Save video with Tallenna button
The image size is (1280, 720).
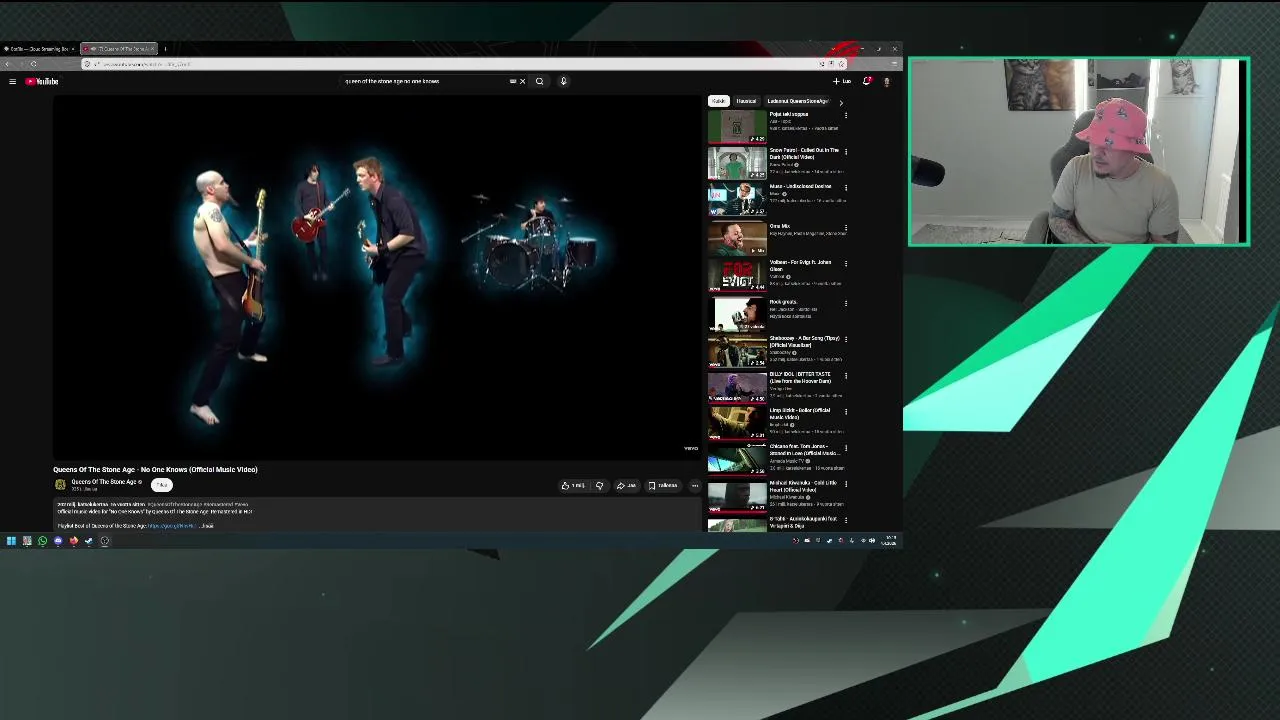pos(662,485)
